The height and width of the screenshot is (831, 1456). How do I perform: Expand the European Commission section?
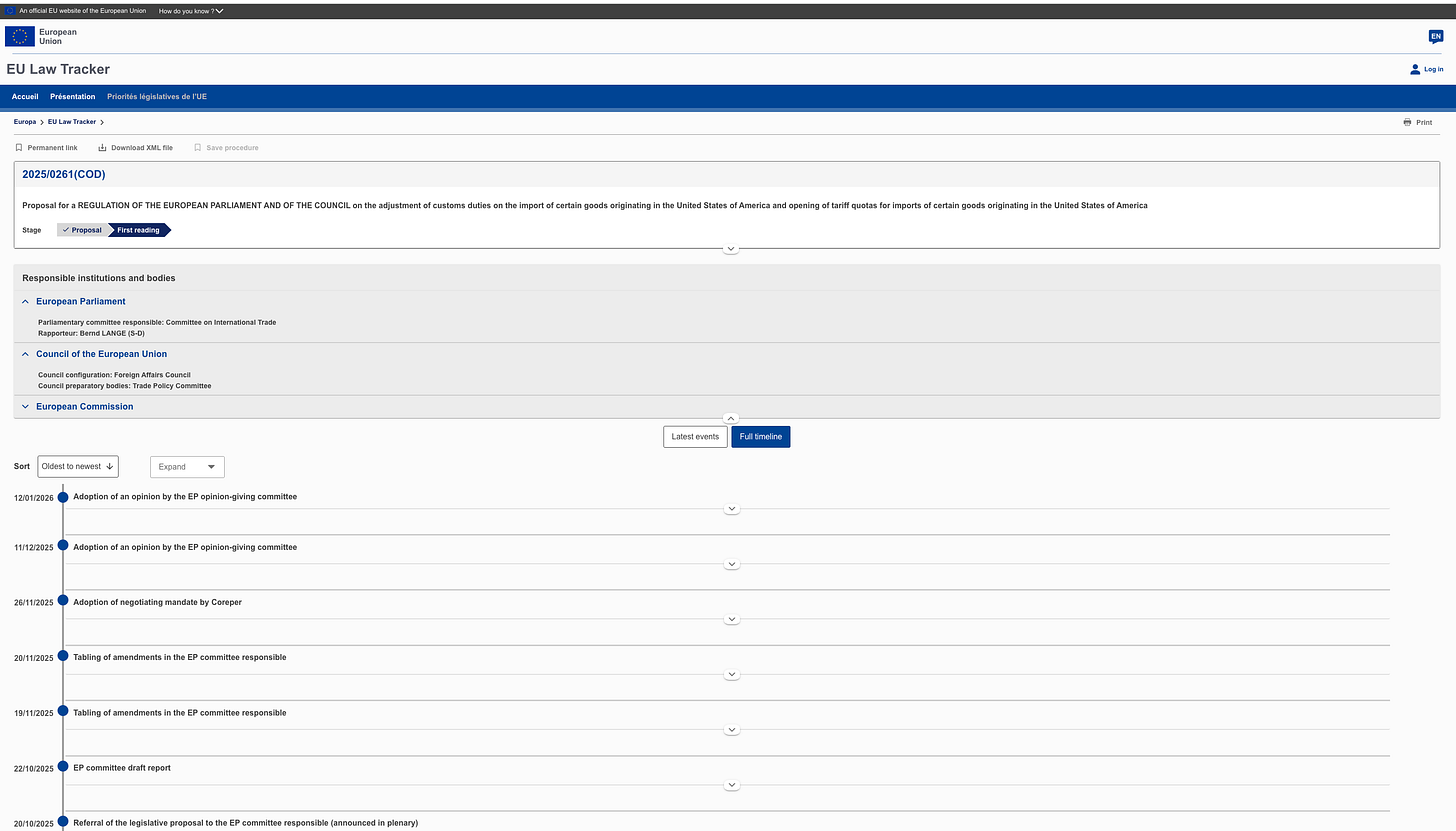click(25, 407)
